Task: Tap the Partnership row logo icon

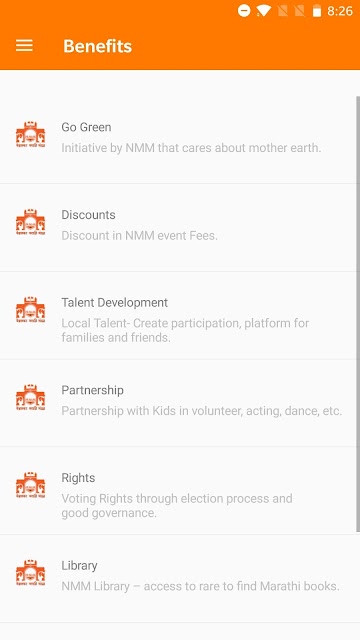Action: [x=31, y=398]
